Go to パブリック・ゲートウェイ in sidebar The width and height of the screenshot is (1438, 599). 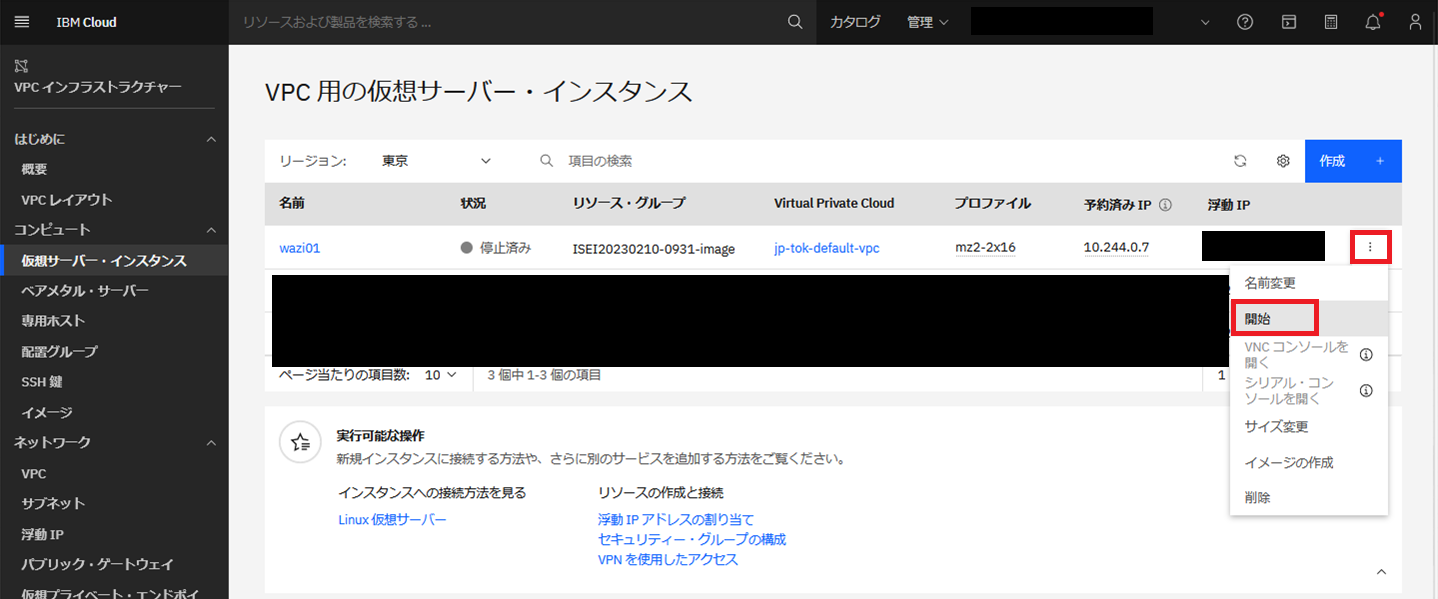[x=97, y=564]
